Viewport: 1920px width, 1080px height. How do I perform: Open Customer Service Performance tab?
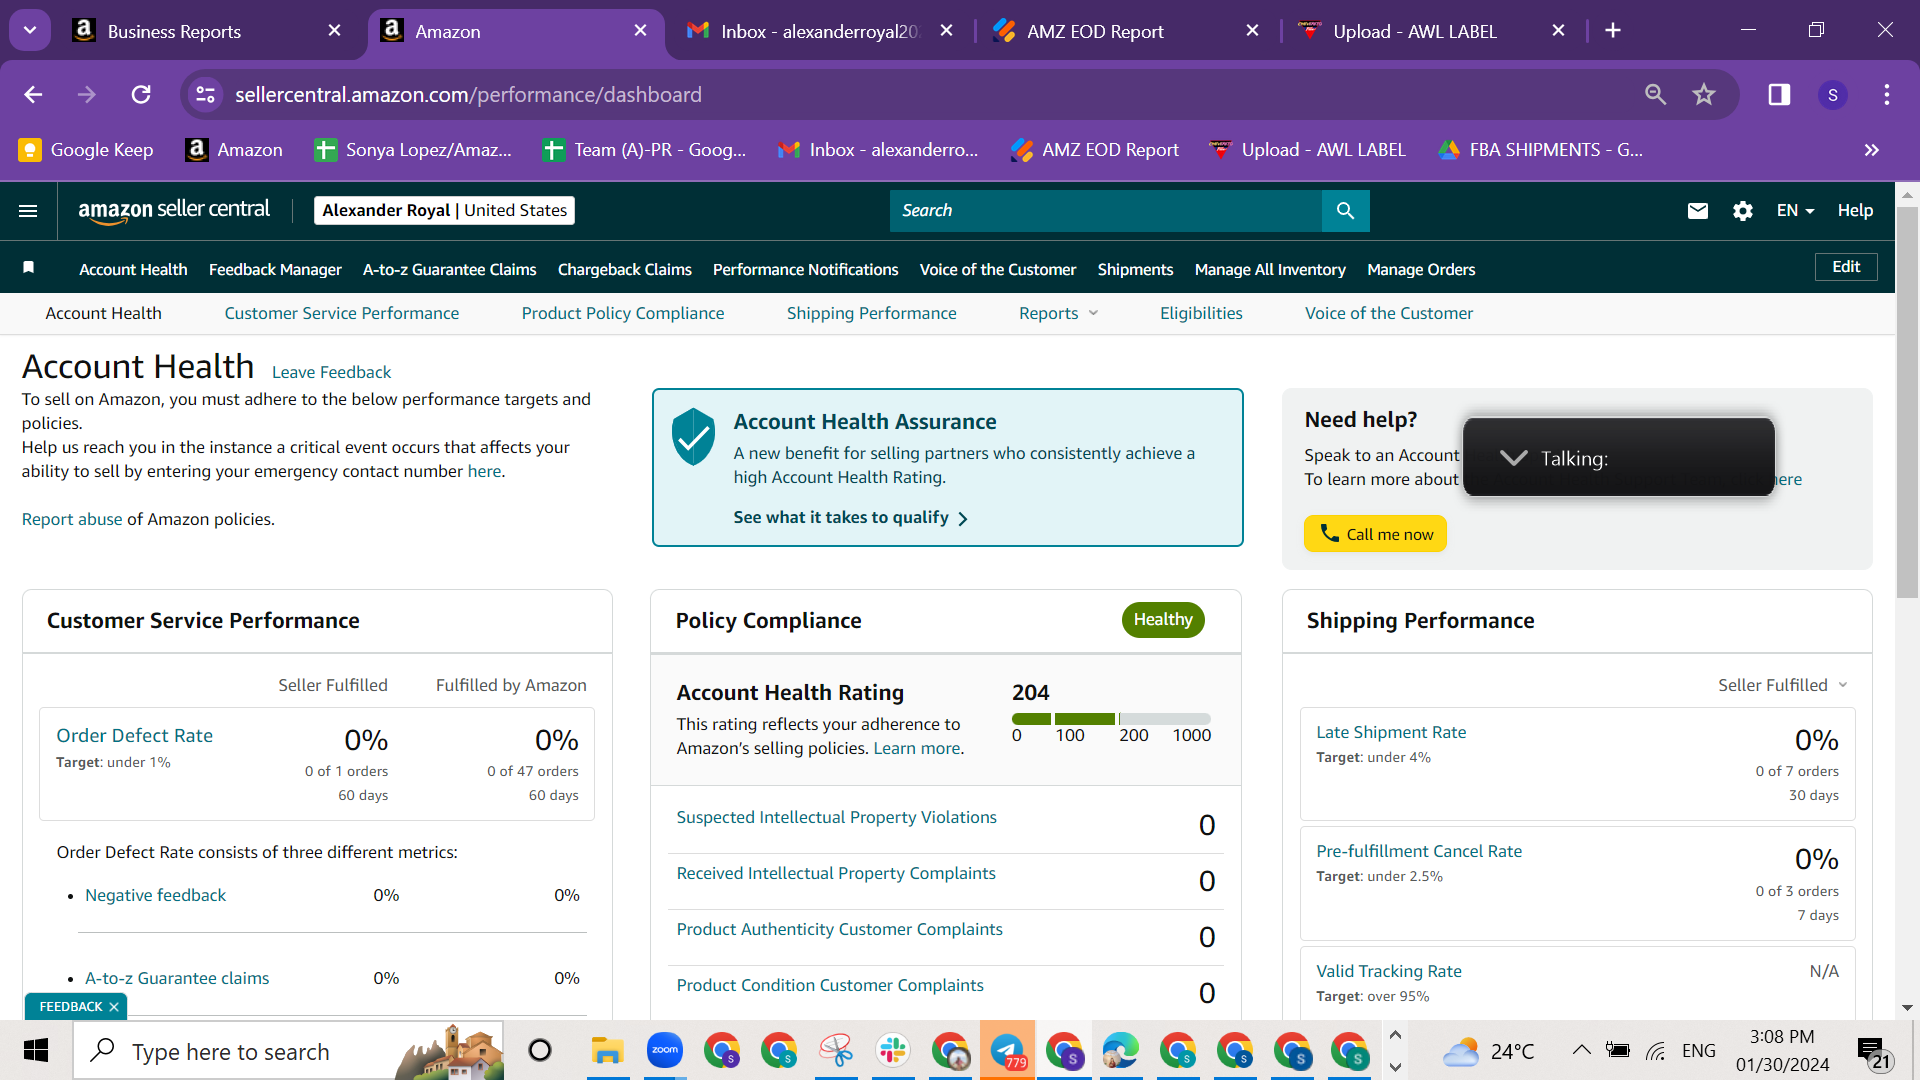pos(342,314)
